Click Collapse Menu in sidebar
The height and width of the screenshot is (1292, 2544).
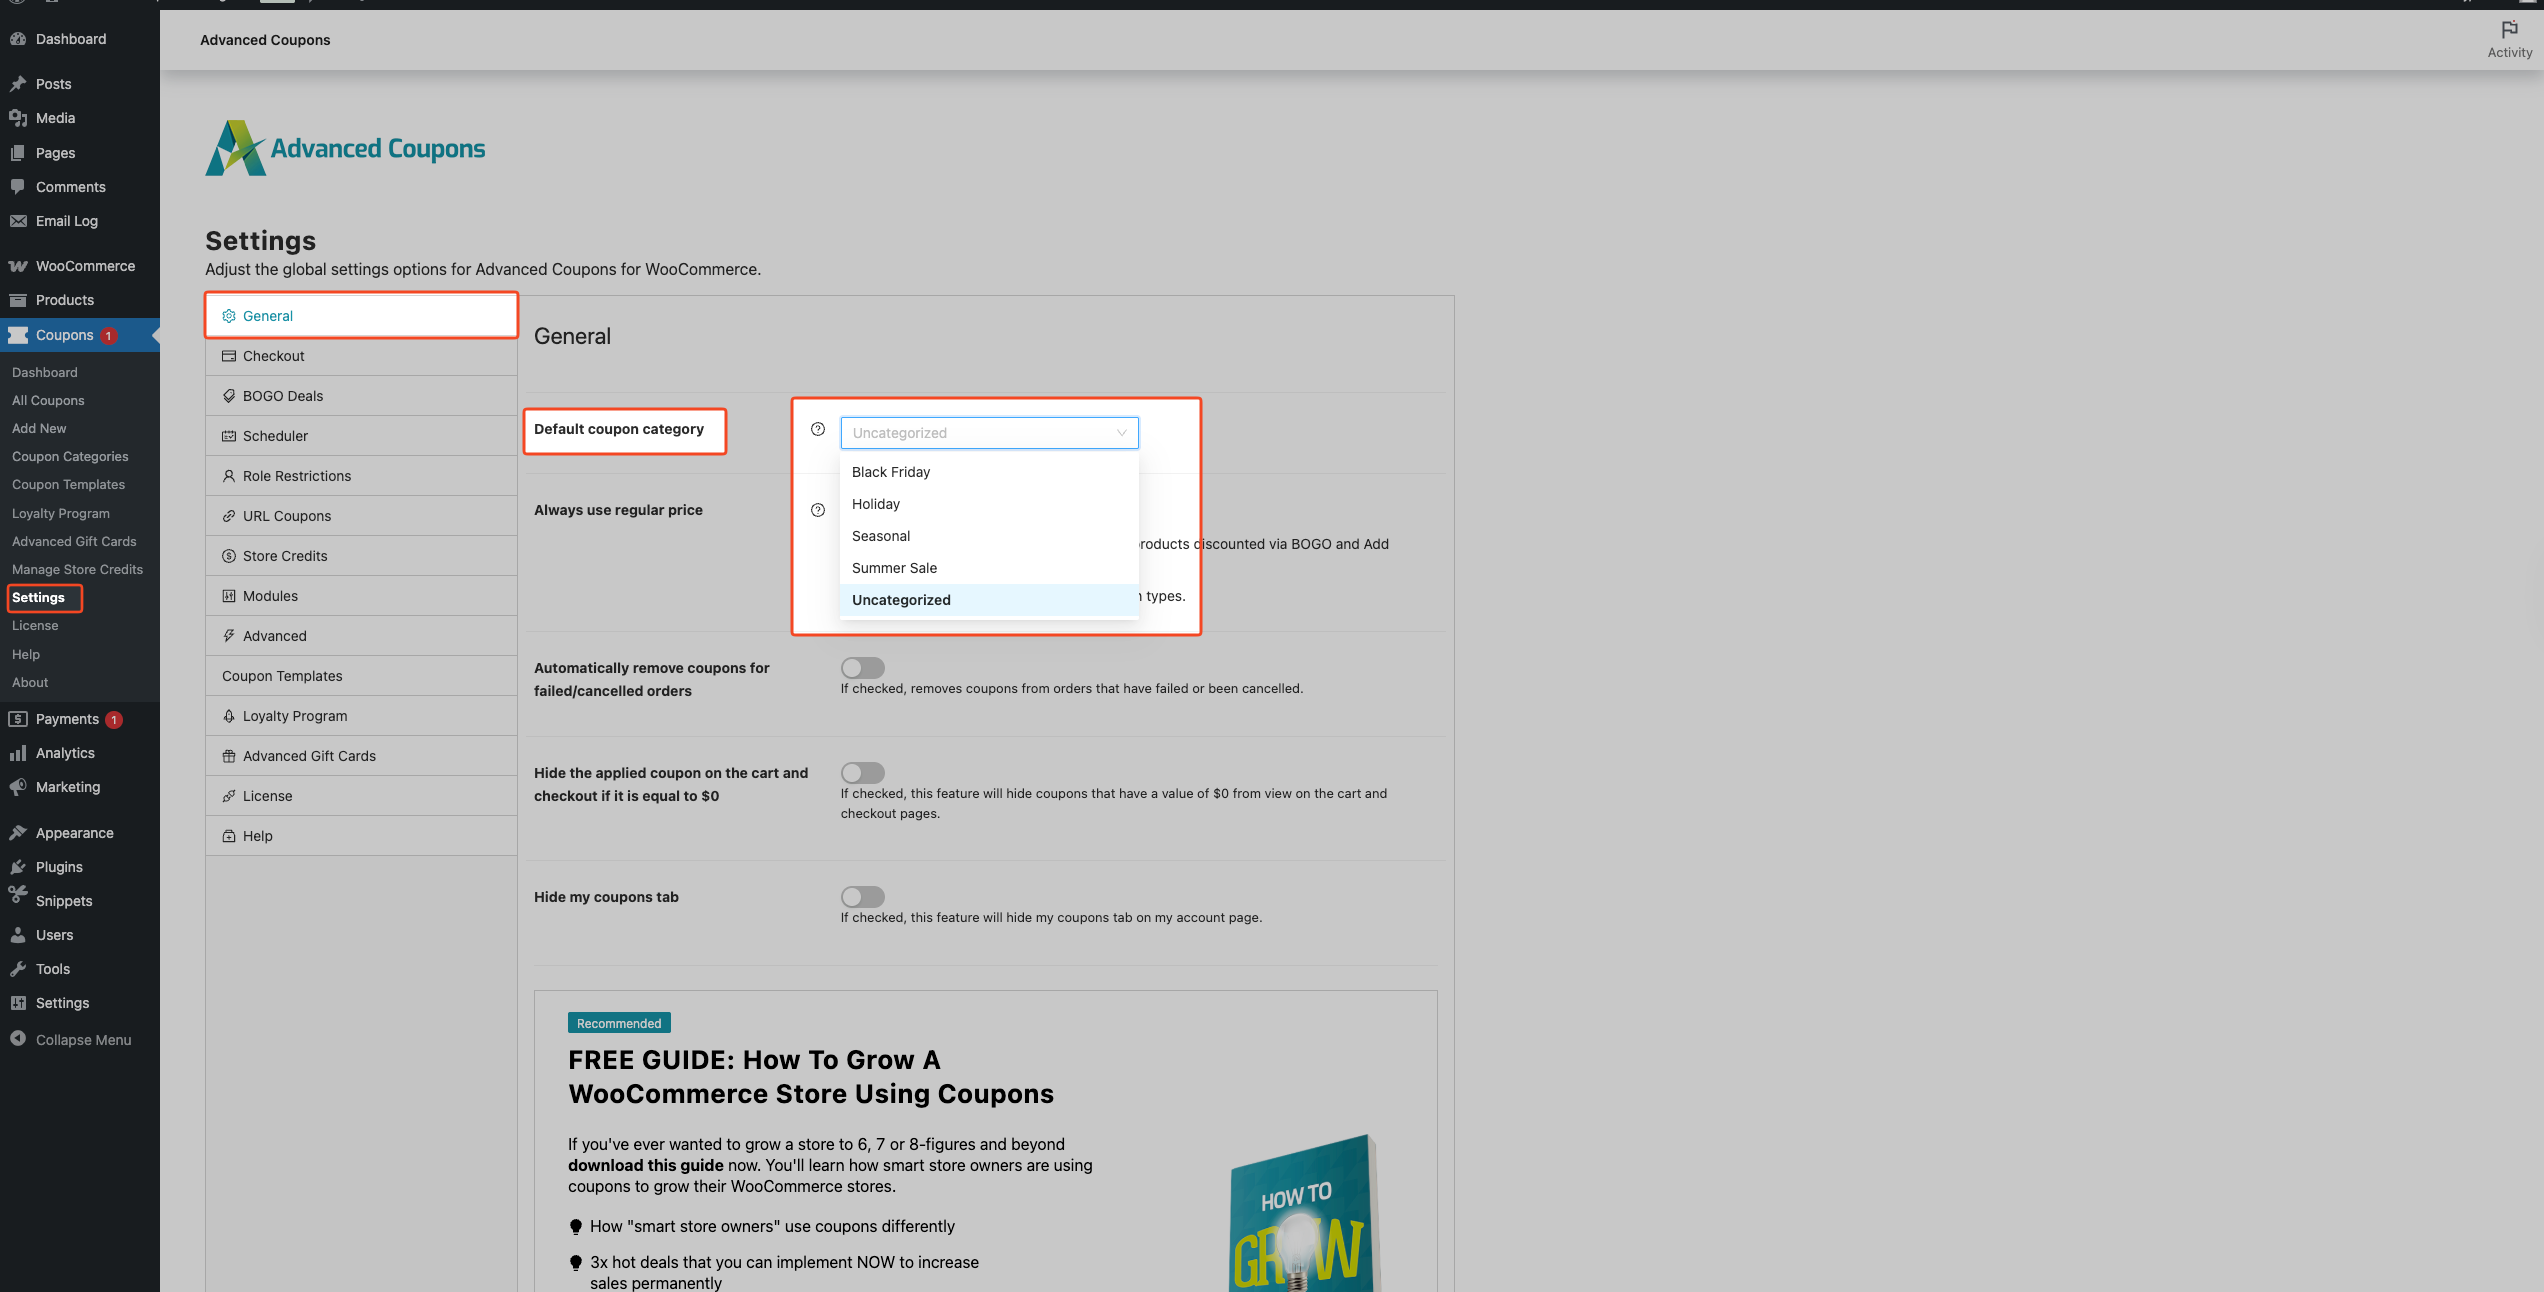(x=83, y=1040)
